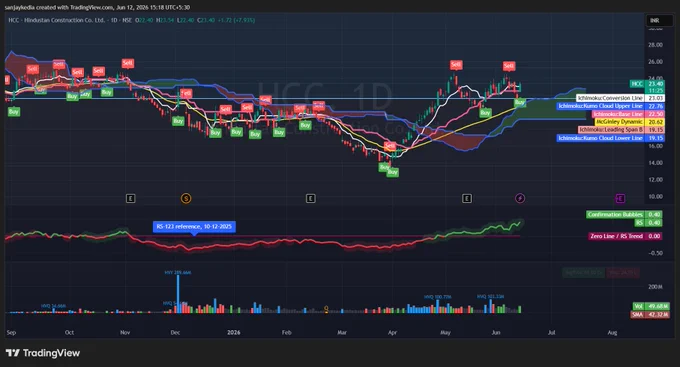Click the Dec label on the time axis
Screen dimensions: 680x367
(175, 332)
